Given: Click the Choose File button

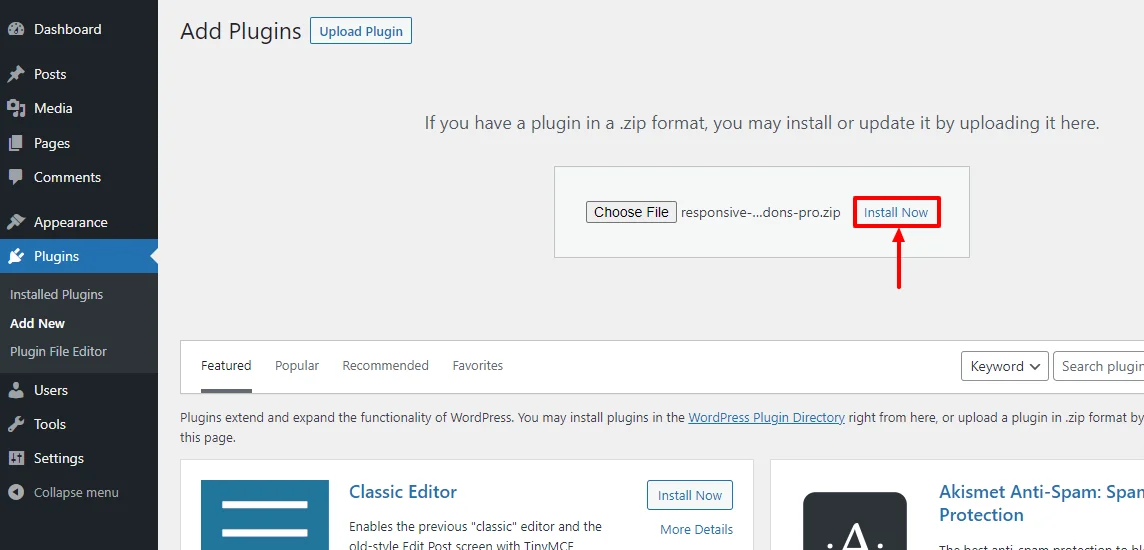Looking at the screenshot, I should [631, 212].
